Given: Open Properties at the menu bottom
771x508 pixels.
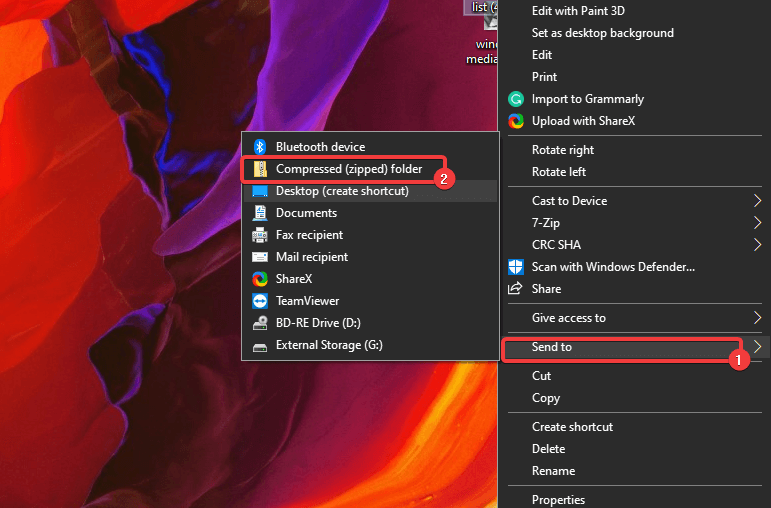Looking at the screenshot, I should point(635,500).
